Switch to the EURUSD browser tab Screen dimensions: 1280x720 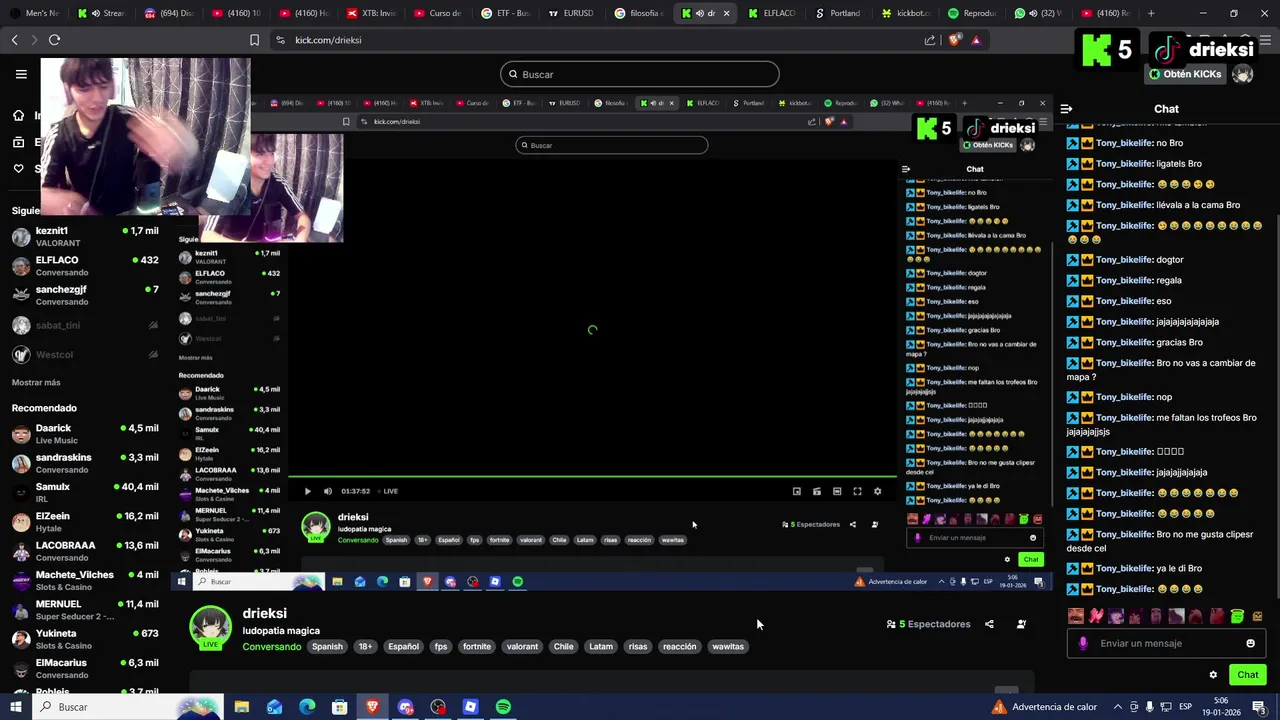pyautogui.click(x=570, y=13)
